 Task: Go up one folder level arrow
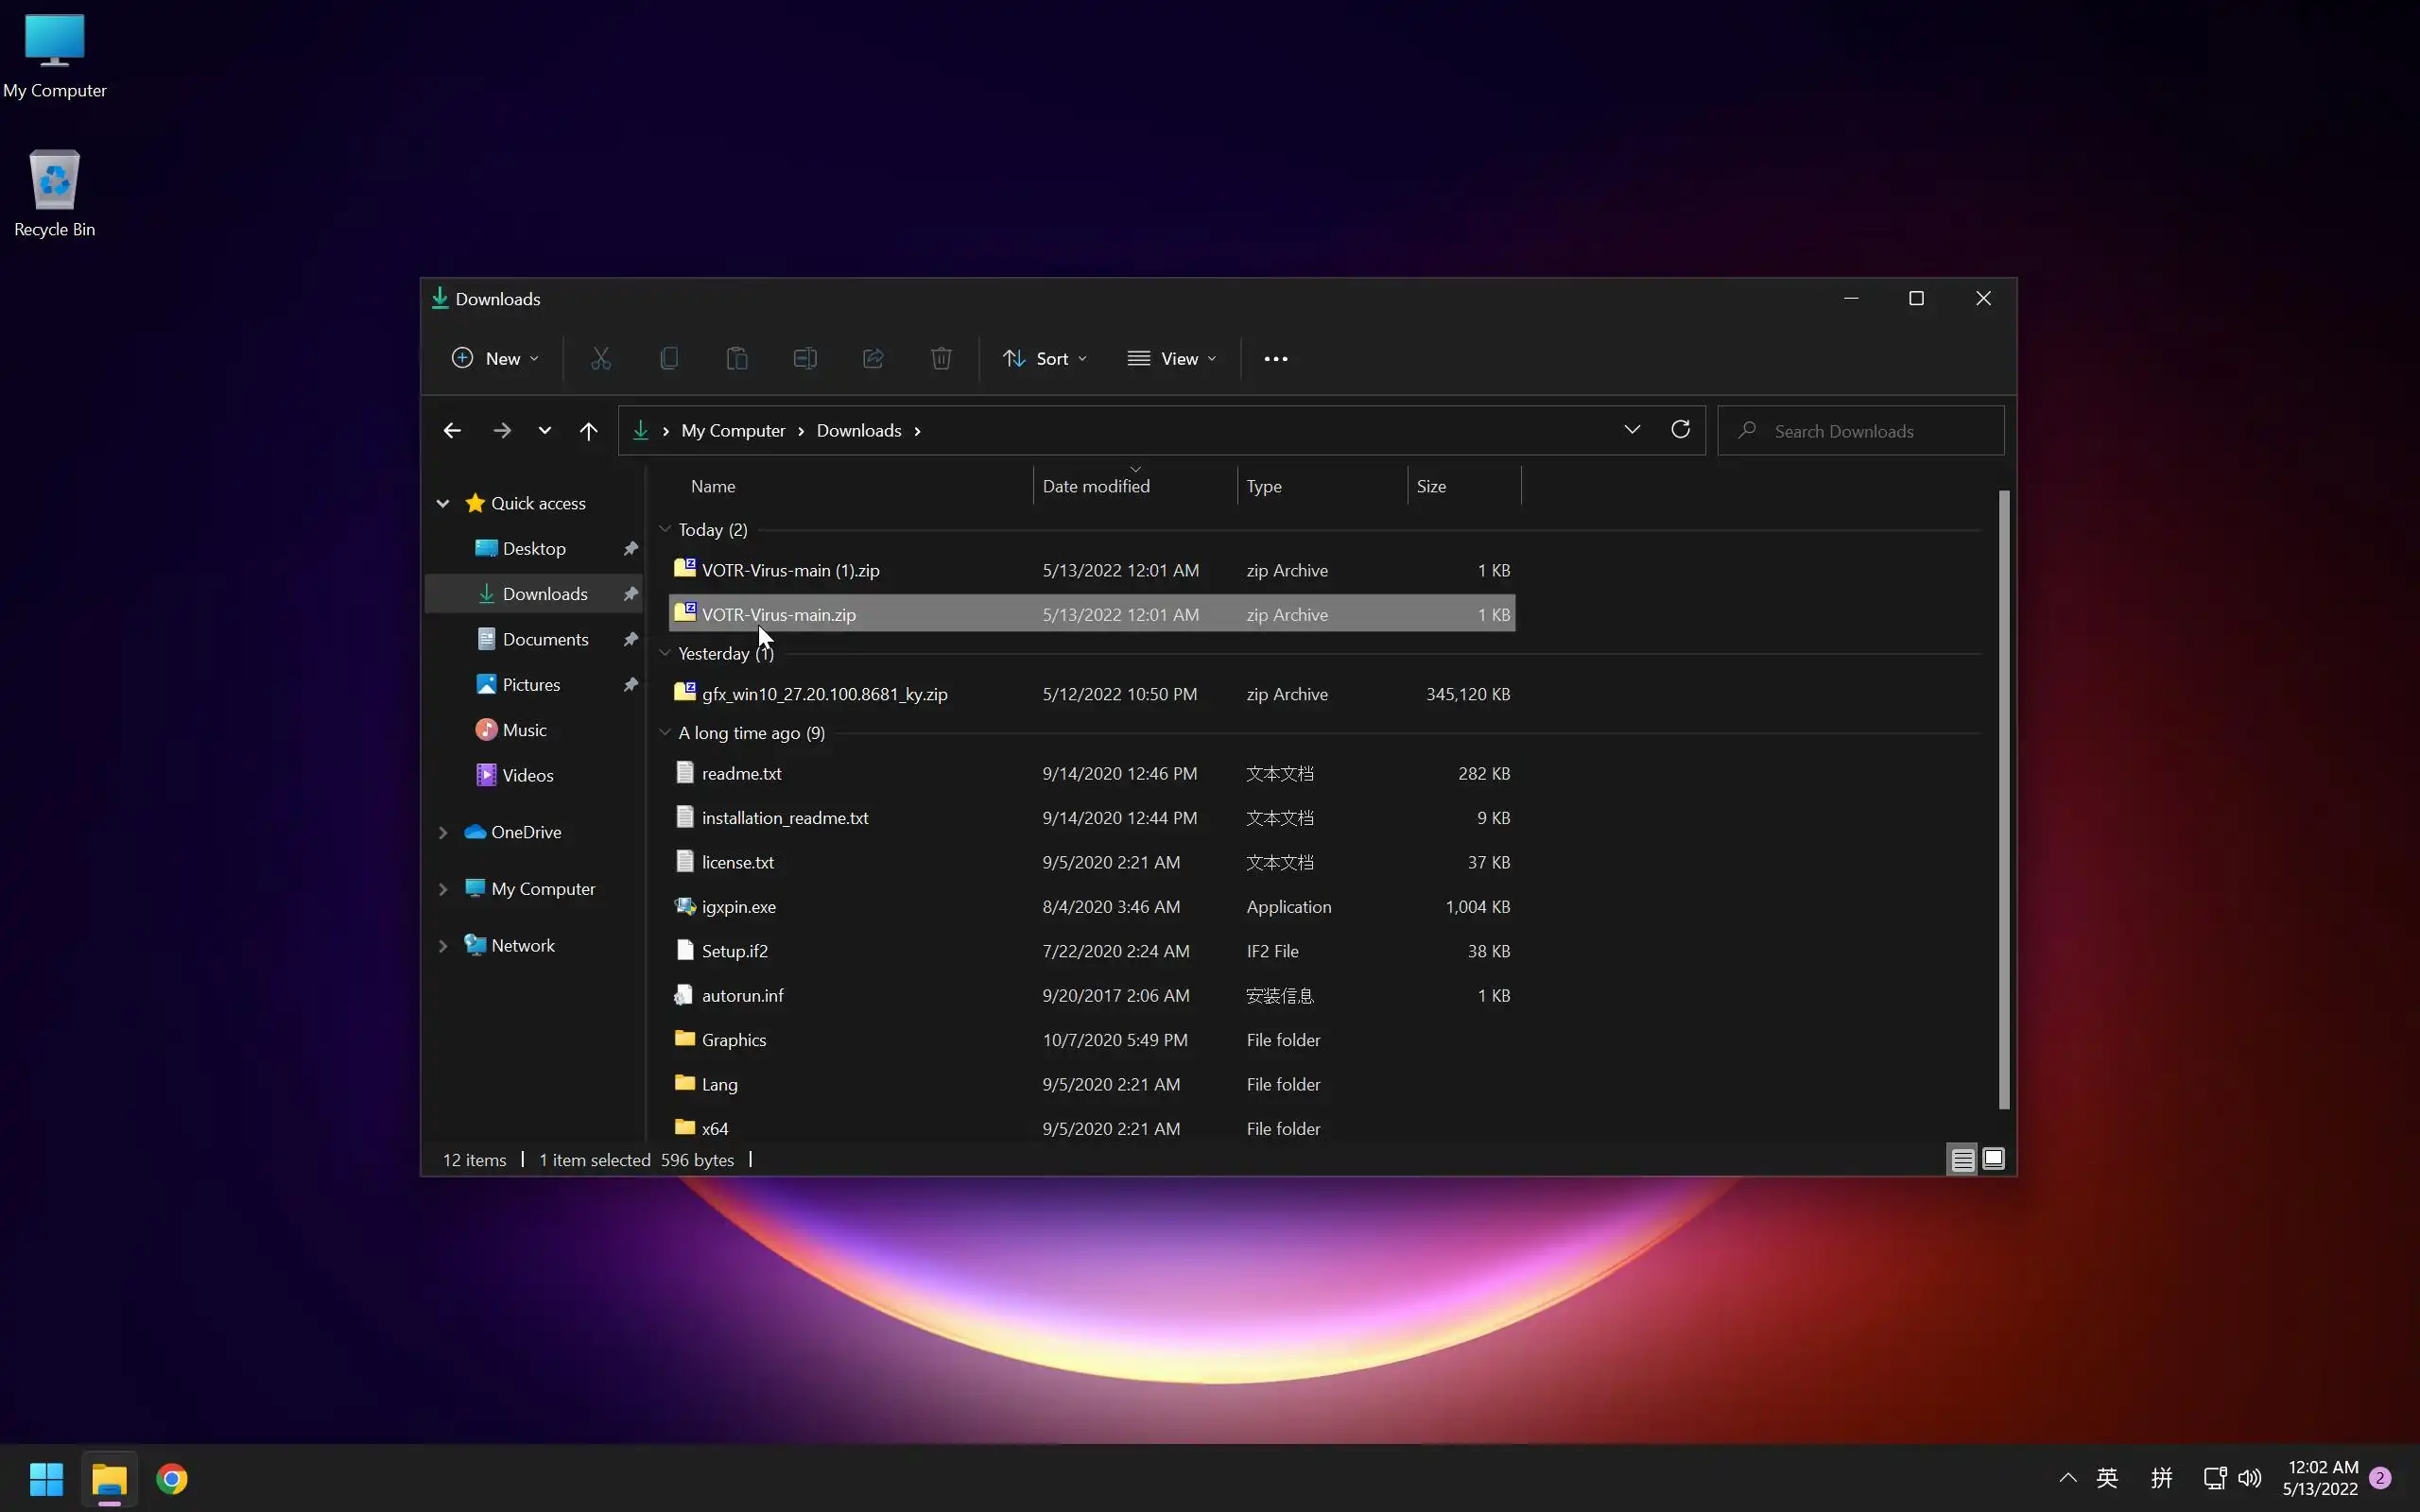coord(588,431)
